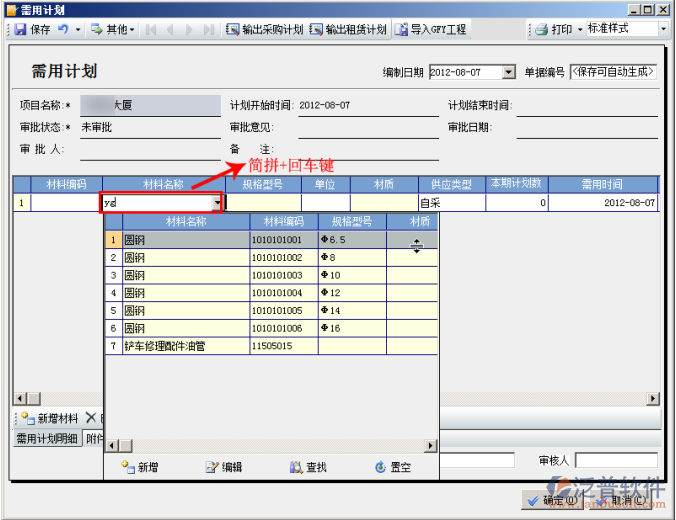Screen dimensions: 676x520
Task: Click the Save (保存) disk icon
Action: coord(20,29)
